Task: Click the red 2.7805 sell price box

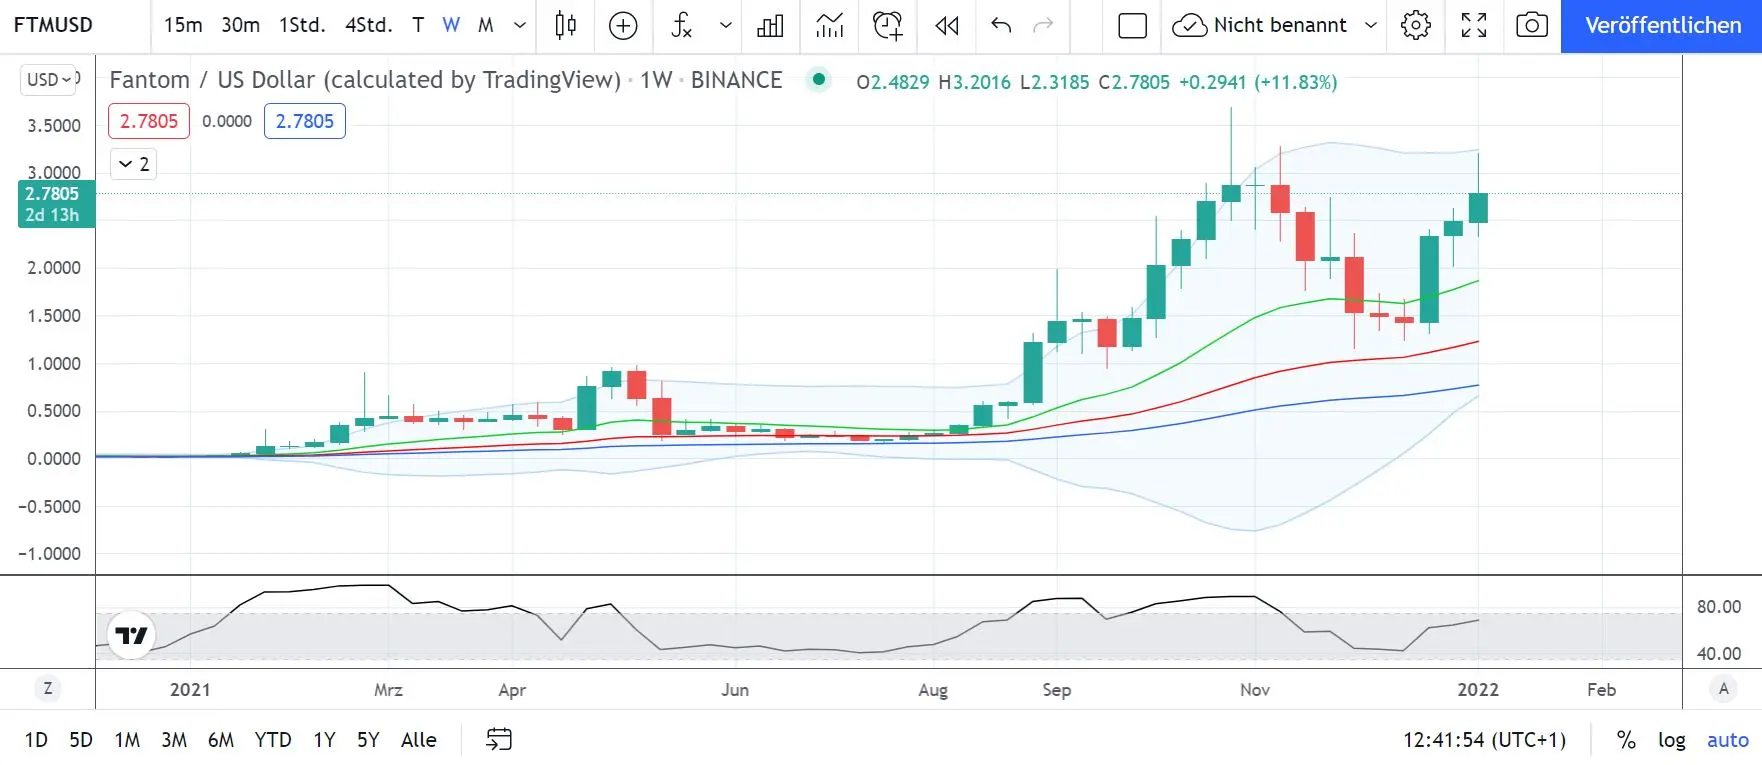Action: coord(149,121)
